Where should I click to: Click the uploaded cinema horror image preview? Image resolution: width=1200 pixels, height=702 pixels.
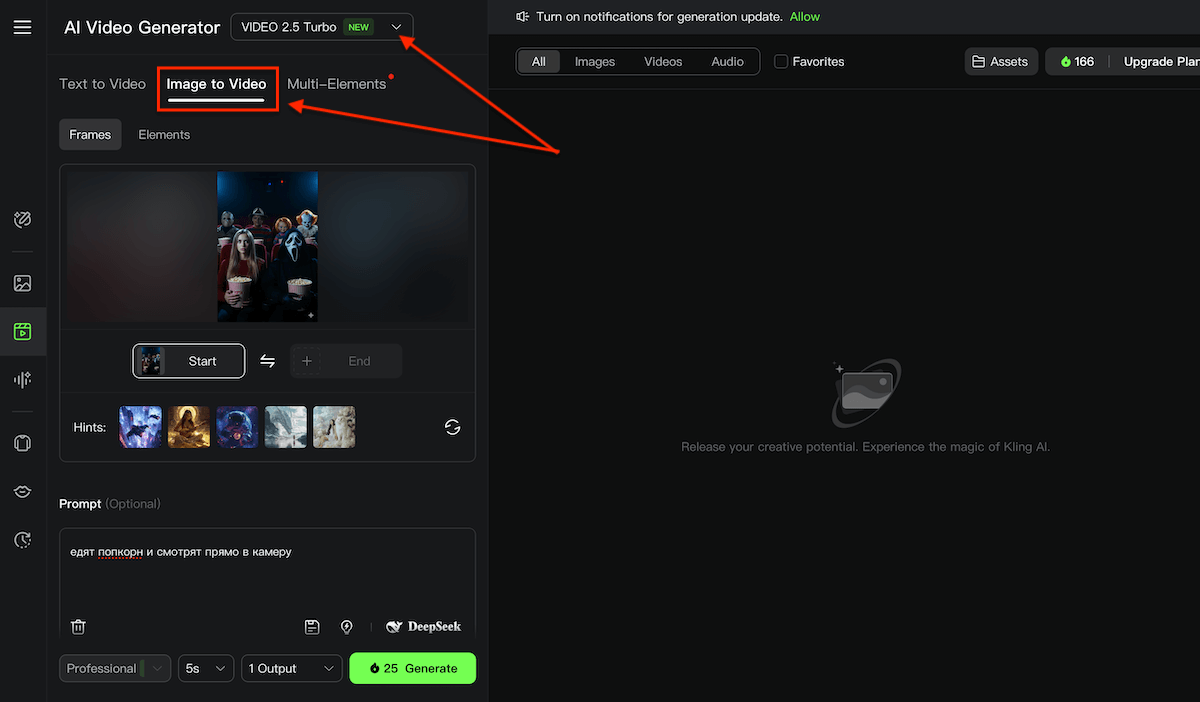[x=267, y=247]
